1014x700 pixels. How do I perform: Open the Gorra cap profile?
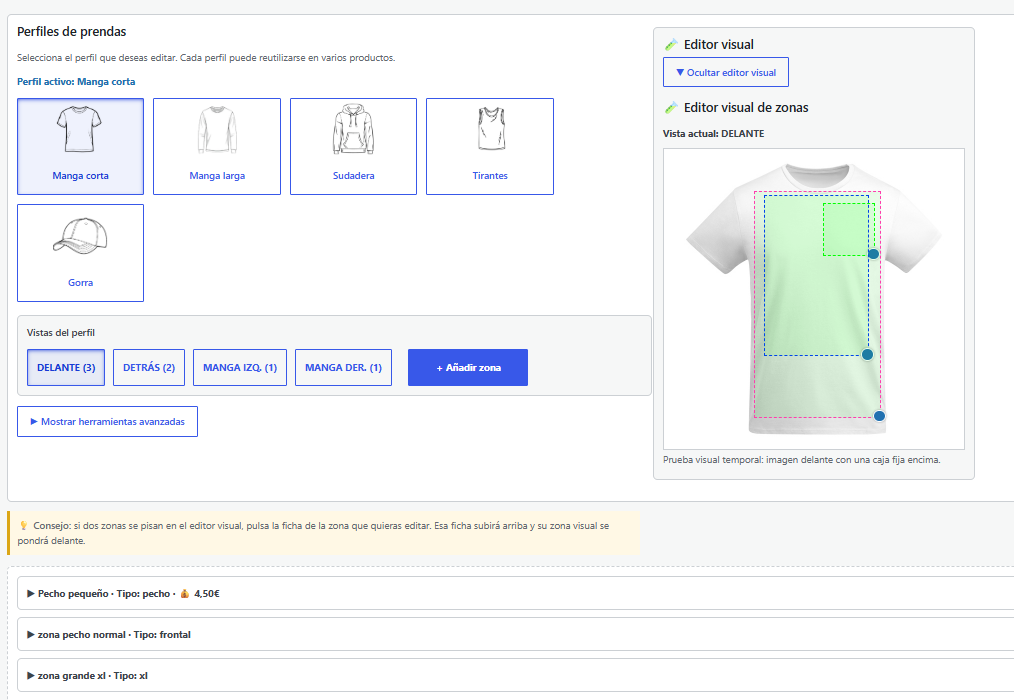click(80, 253)
